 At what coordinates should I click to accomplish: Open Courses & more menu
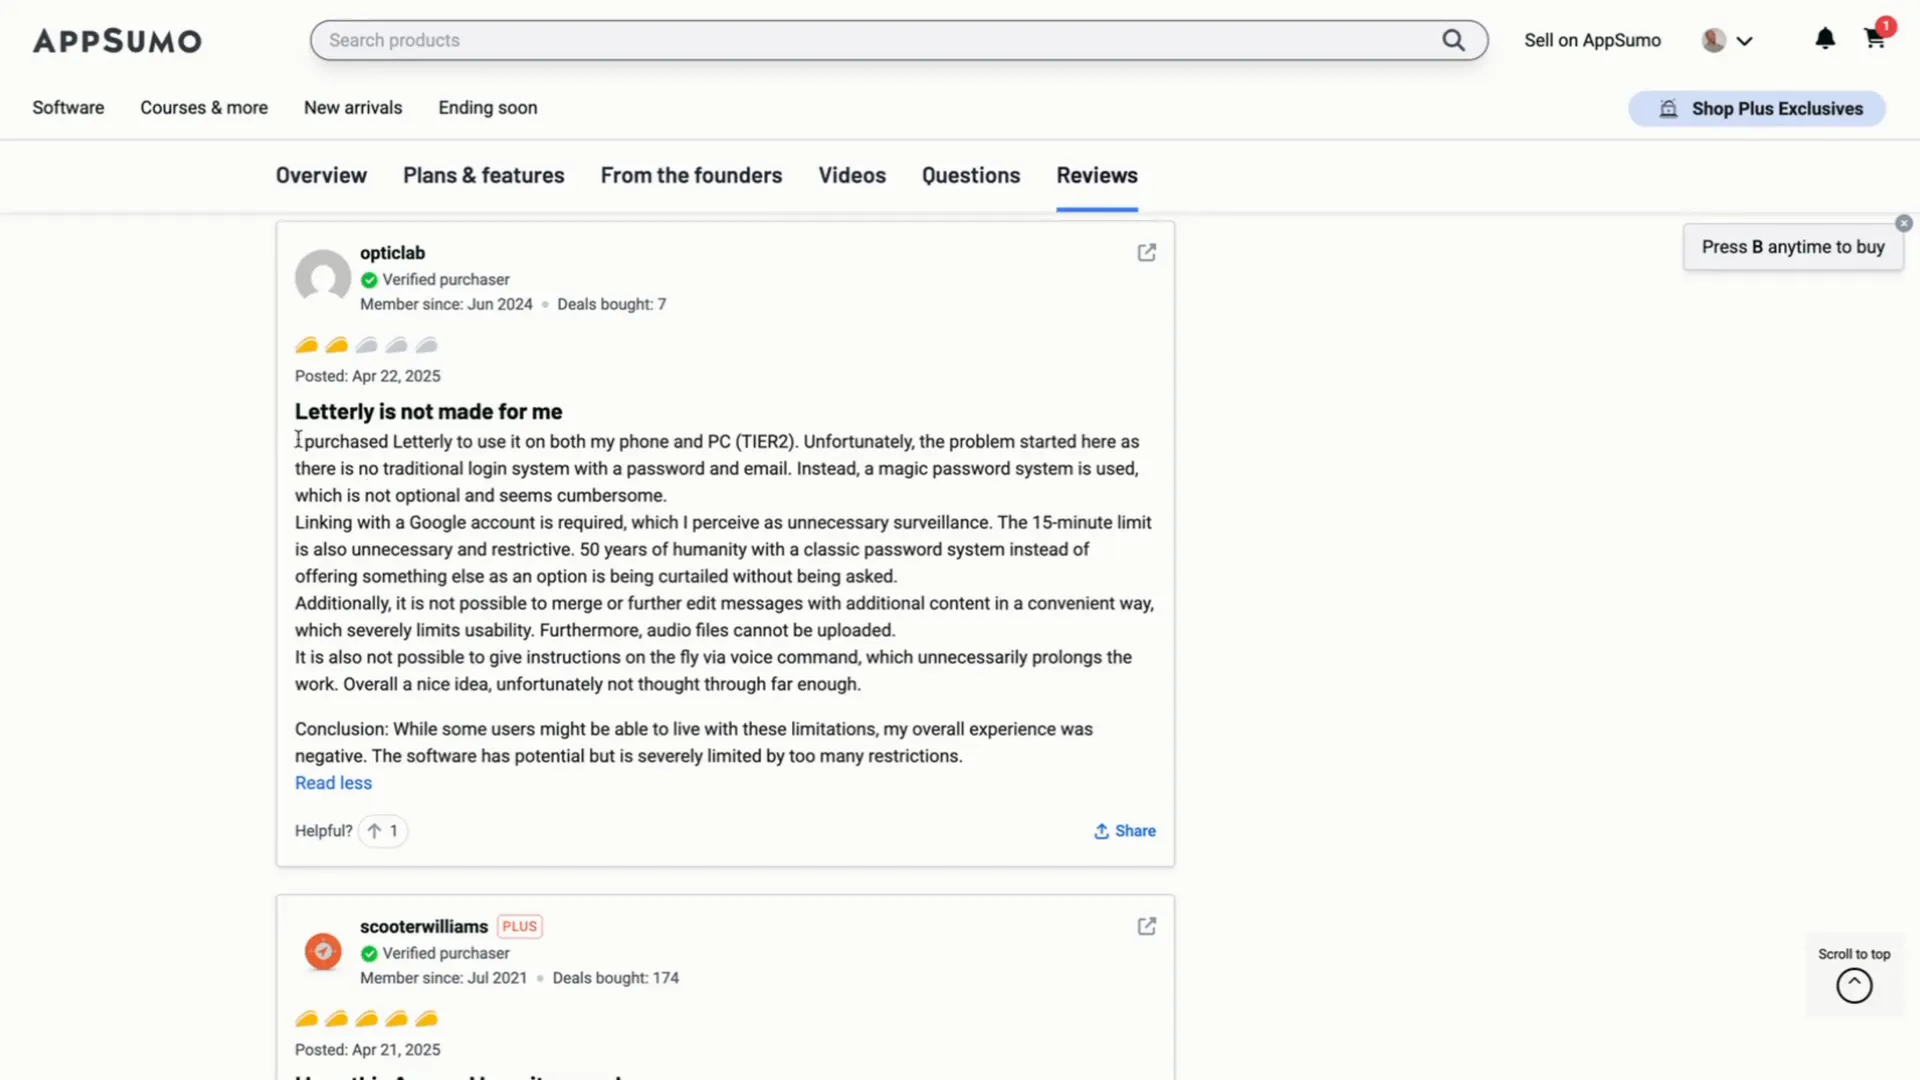[x=204, y=108]
